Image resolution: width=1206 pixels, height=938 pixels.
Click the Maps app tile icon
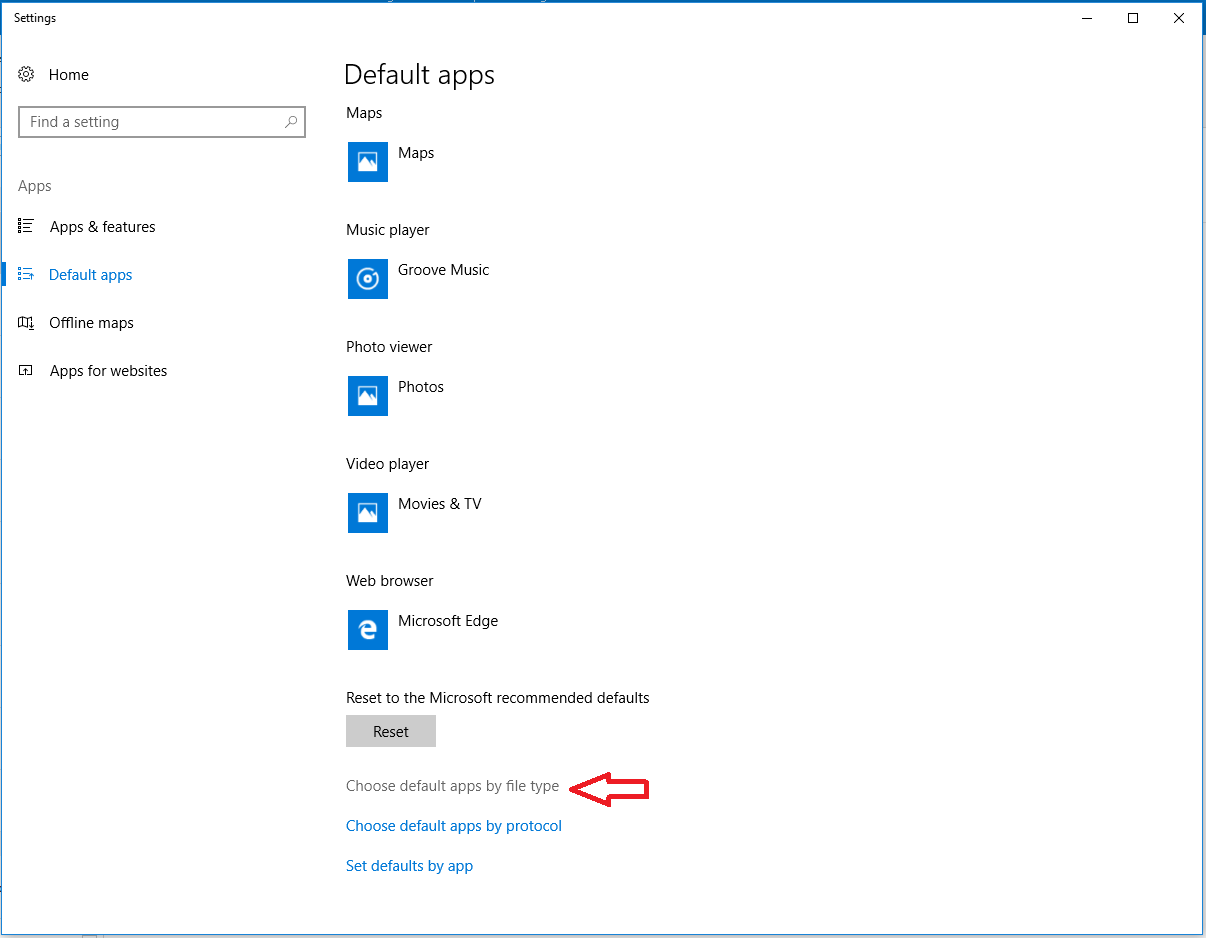coord(367,162)
